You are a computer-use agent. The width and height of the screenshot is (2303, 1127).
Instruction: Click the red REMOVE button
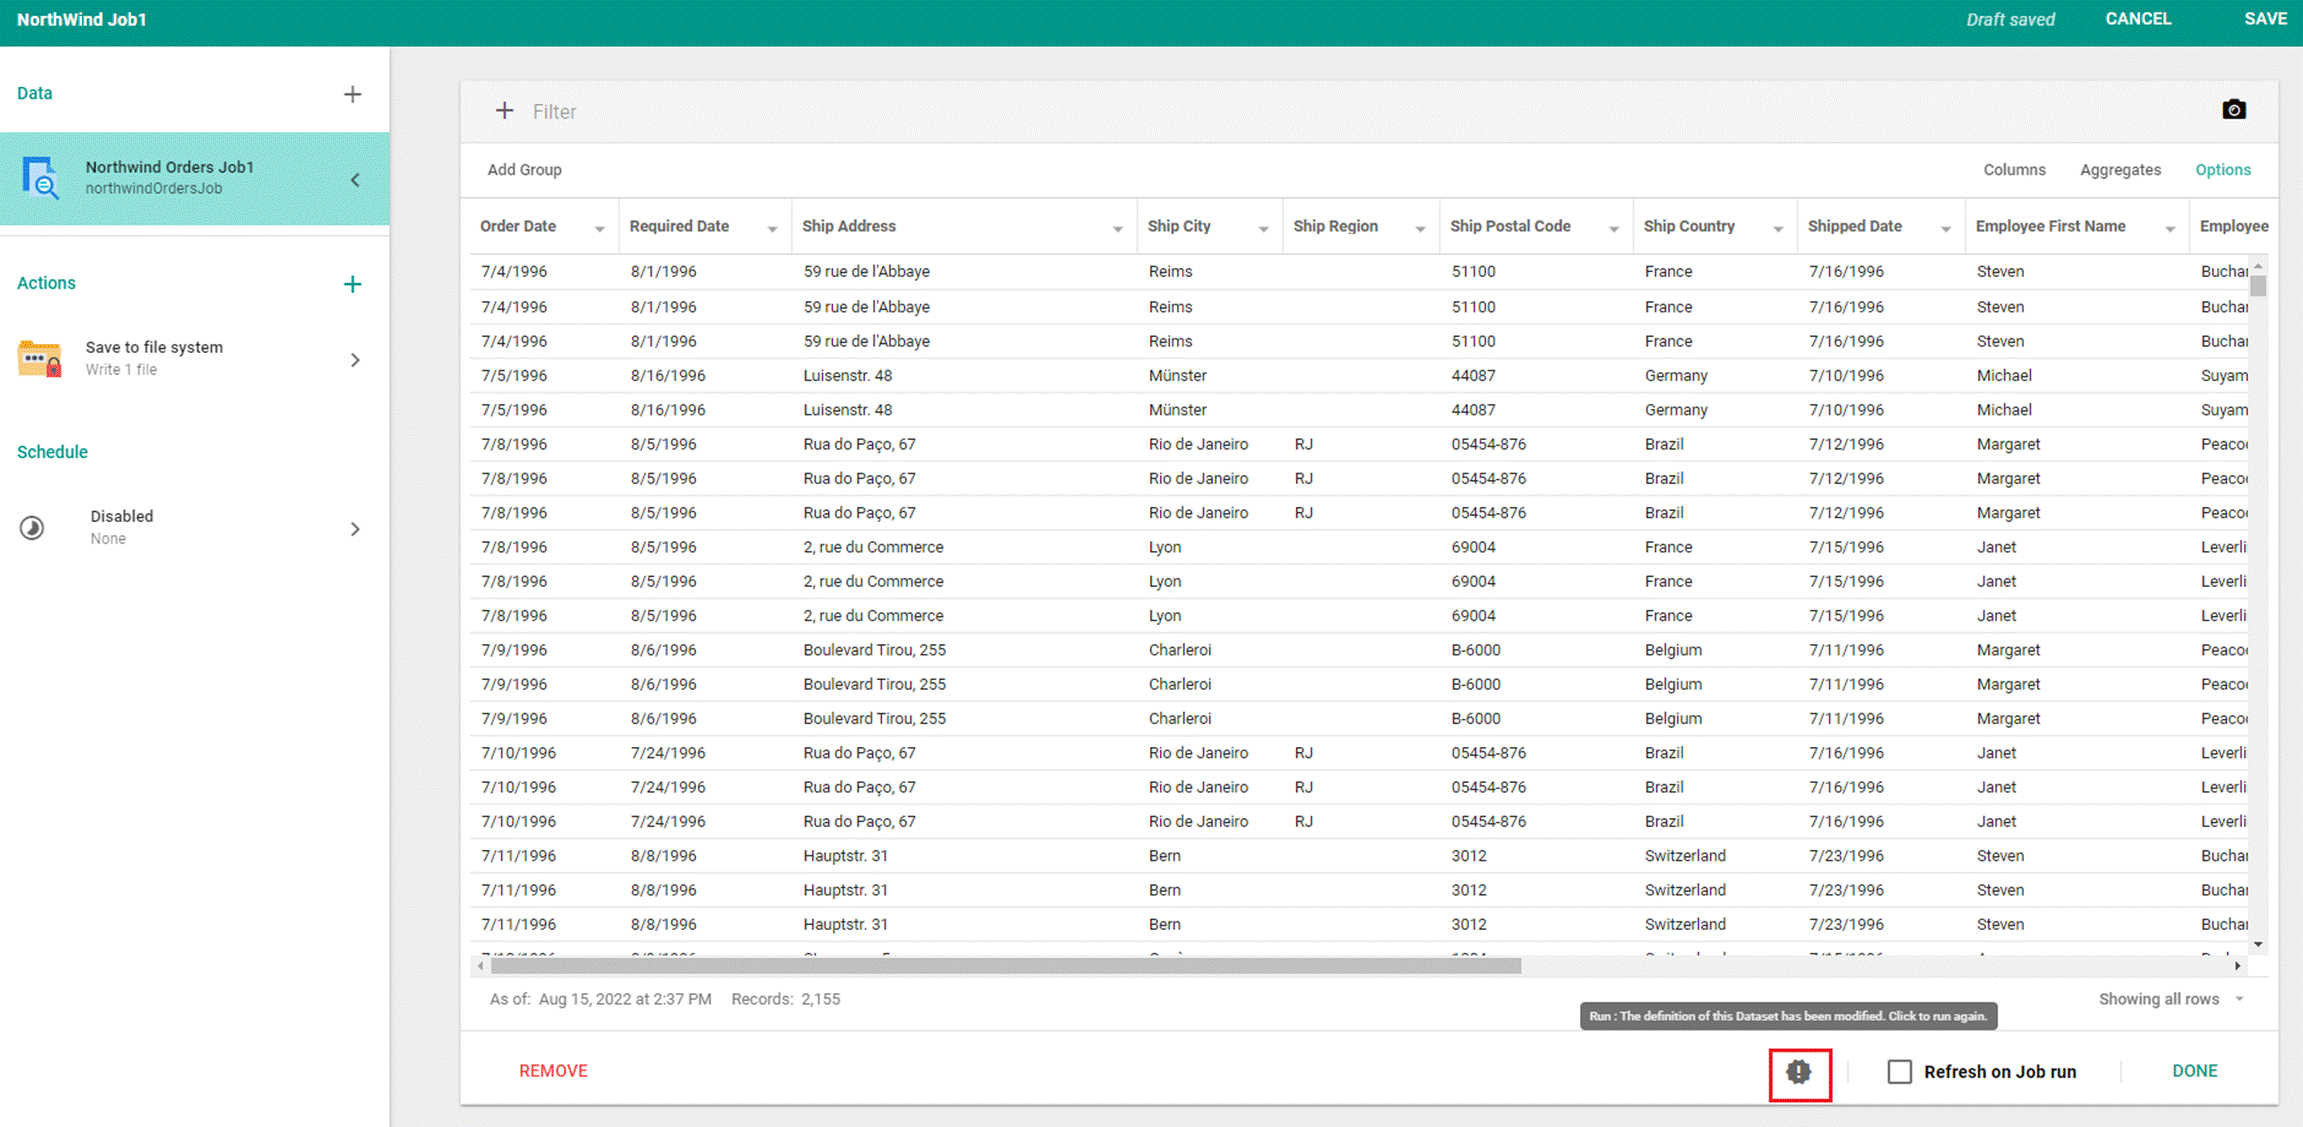point(553,1071)
